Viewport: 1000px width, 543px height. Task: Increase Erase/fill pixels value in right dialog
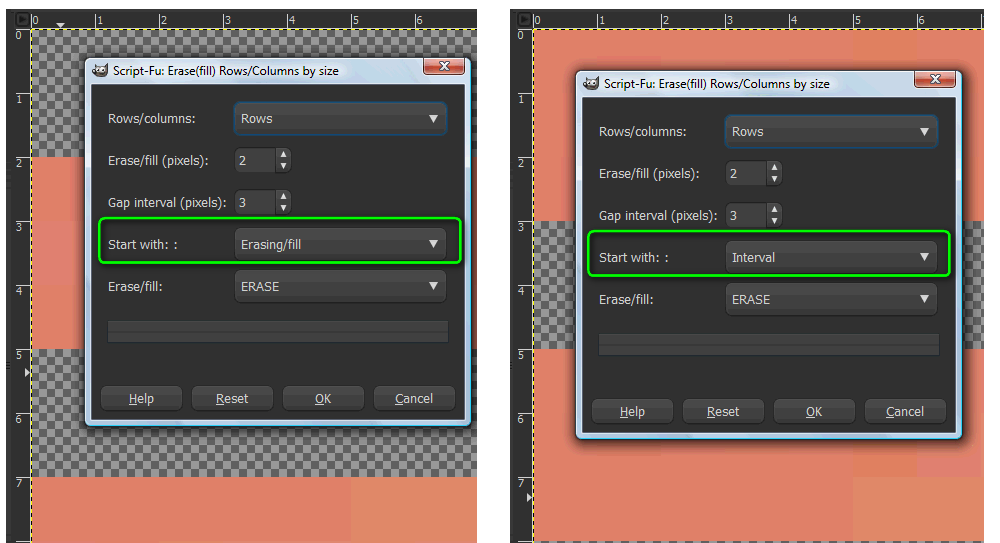click(775, 167)
